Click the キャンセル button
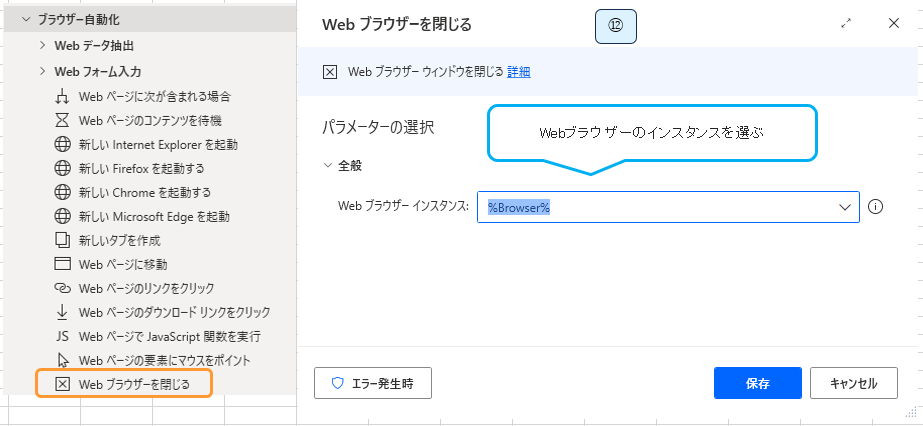 tap(853, 383)
